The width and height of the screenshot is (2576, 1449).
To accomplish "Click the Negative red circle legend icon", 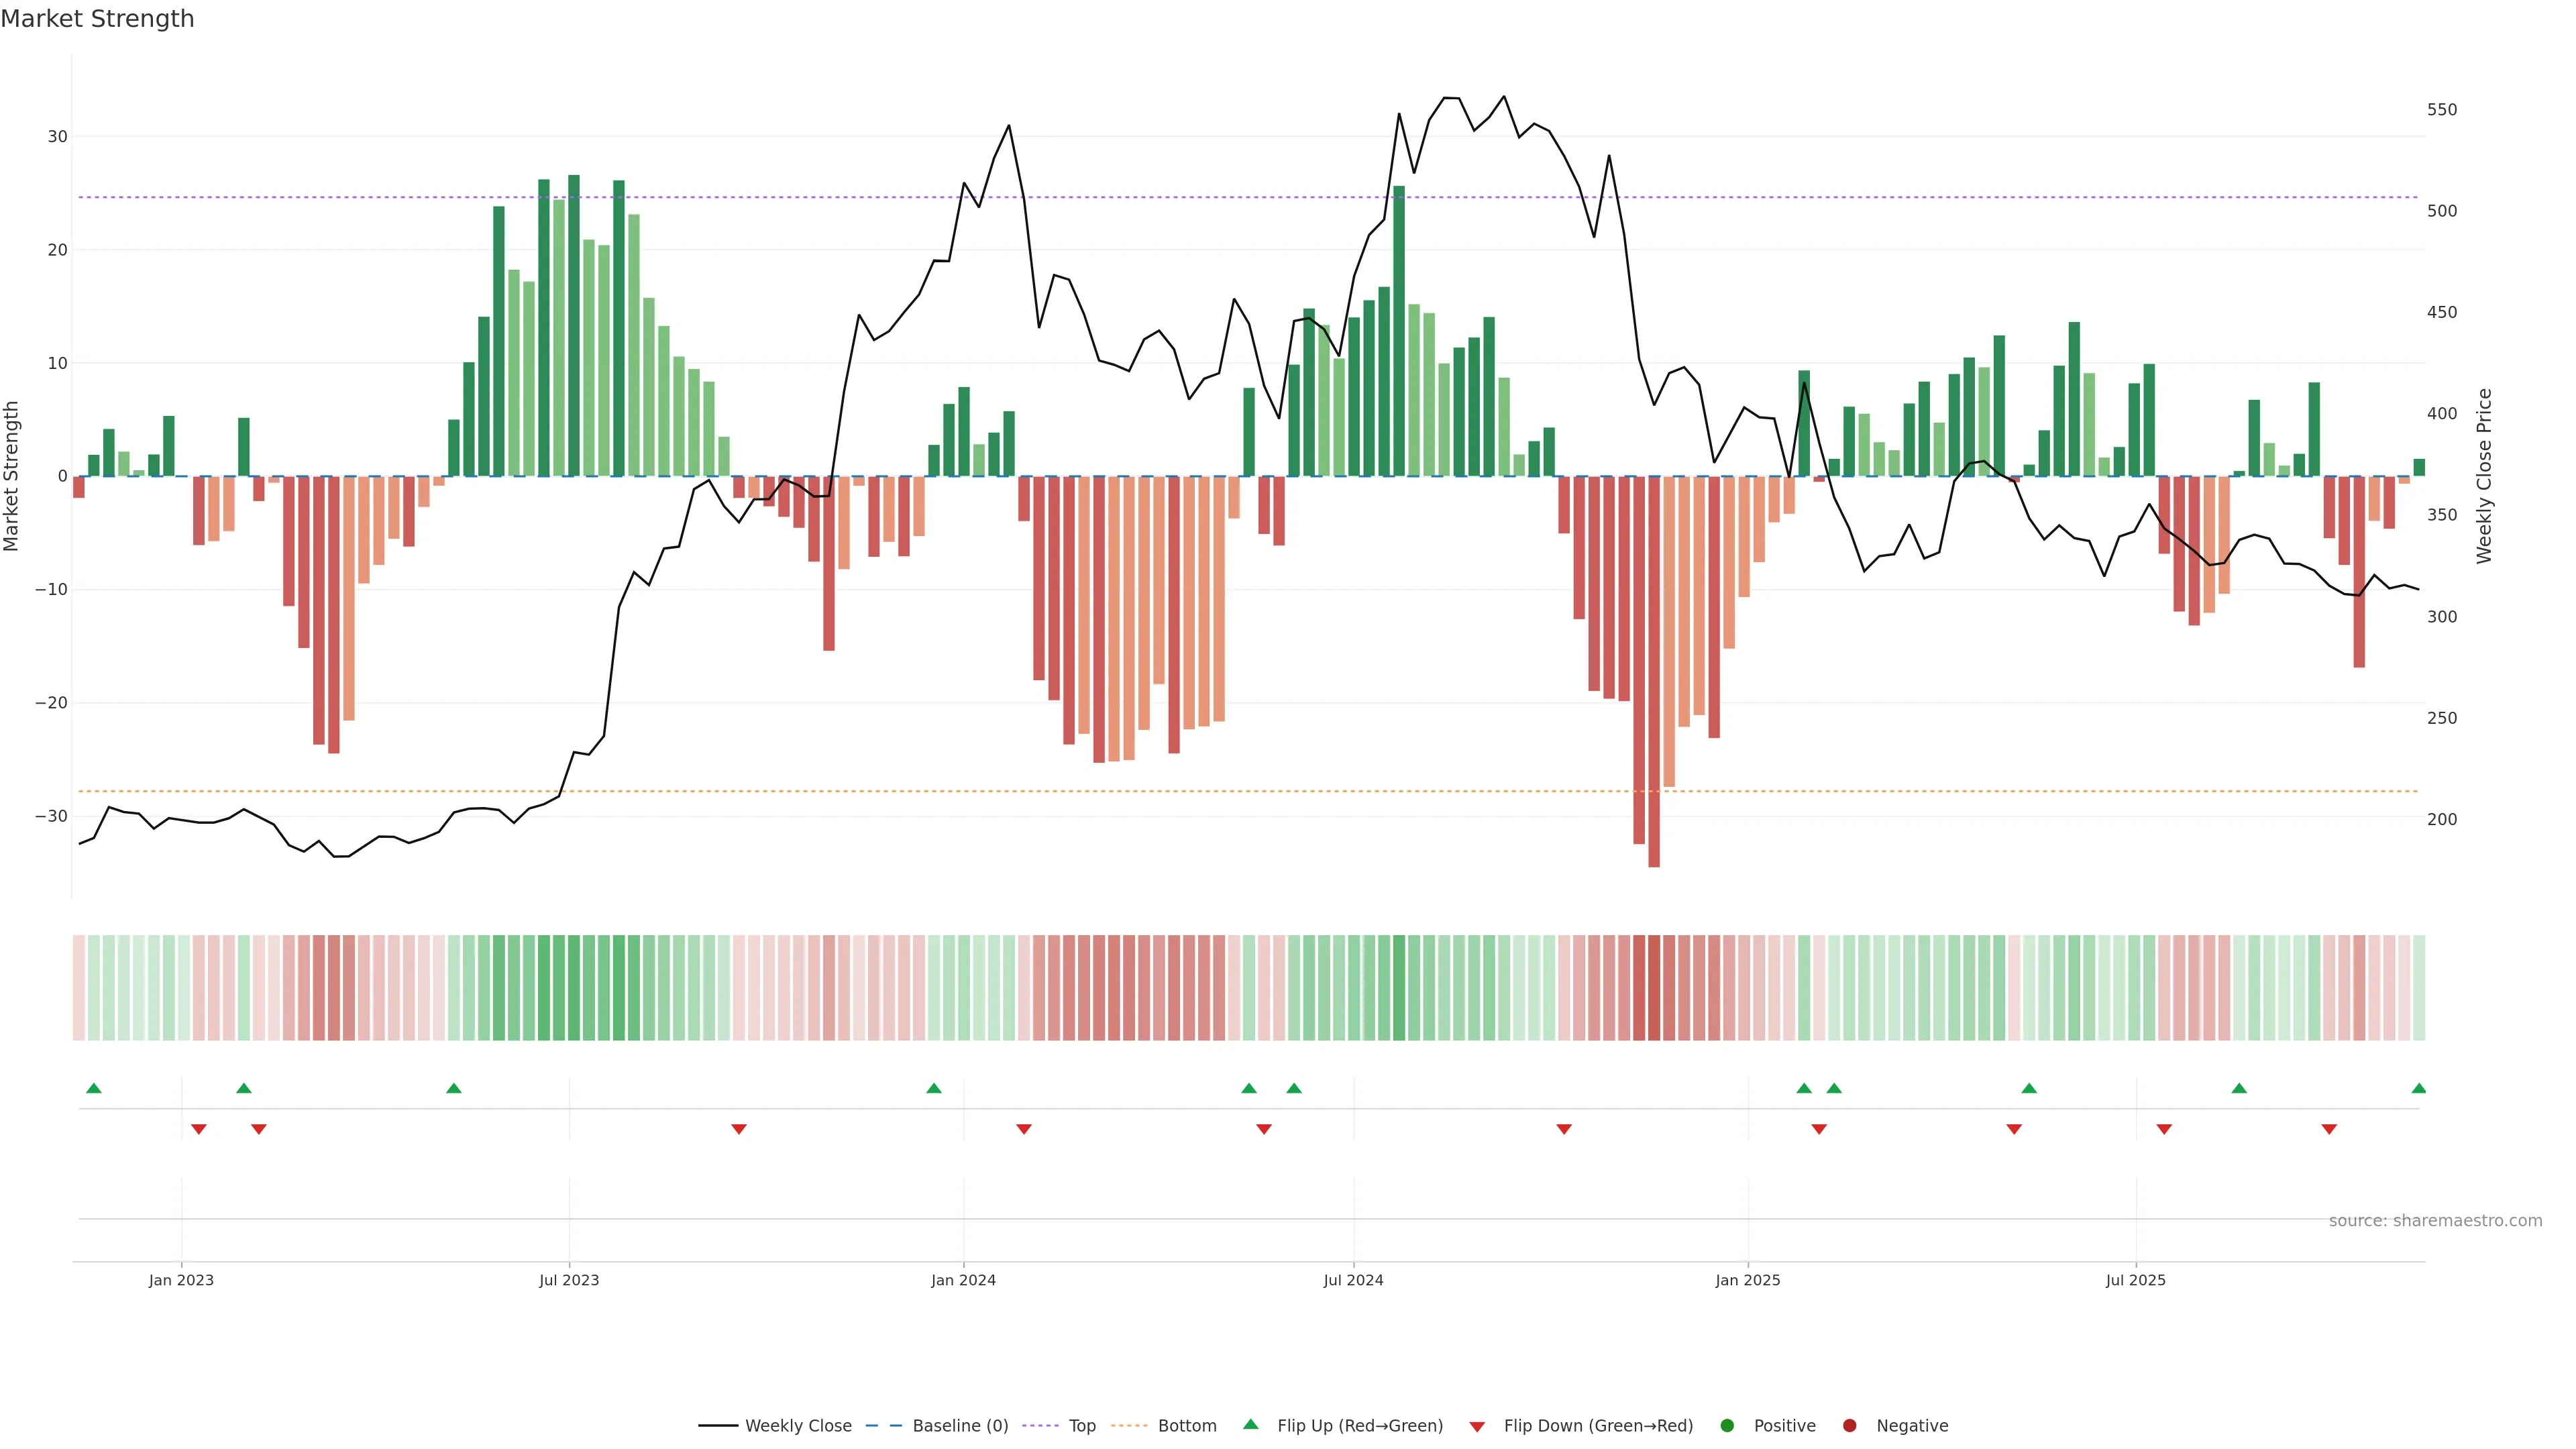I will point(1849,1426).
